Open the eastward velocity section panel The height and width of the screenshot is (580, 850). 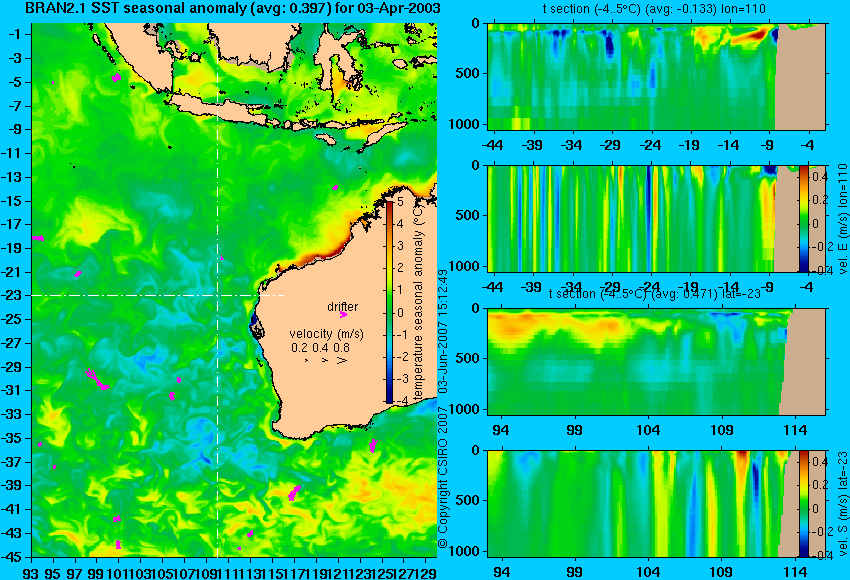[x=656, y=218]
